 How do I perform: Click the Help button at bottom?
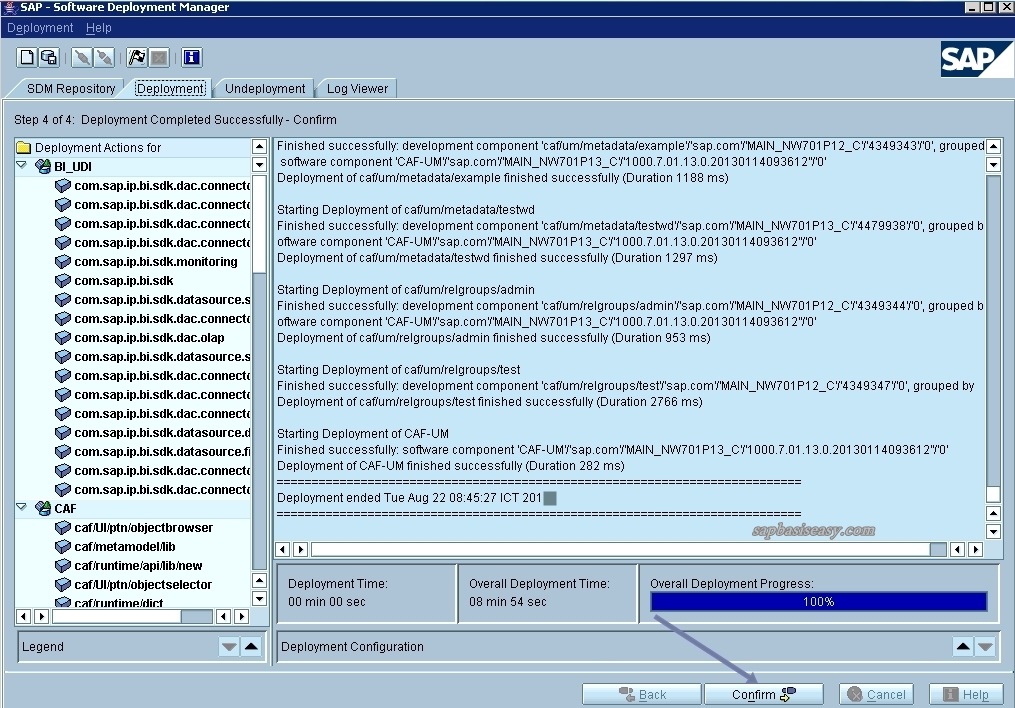click(x=966, y=694)
